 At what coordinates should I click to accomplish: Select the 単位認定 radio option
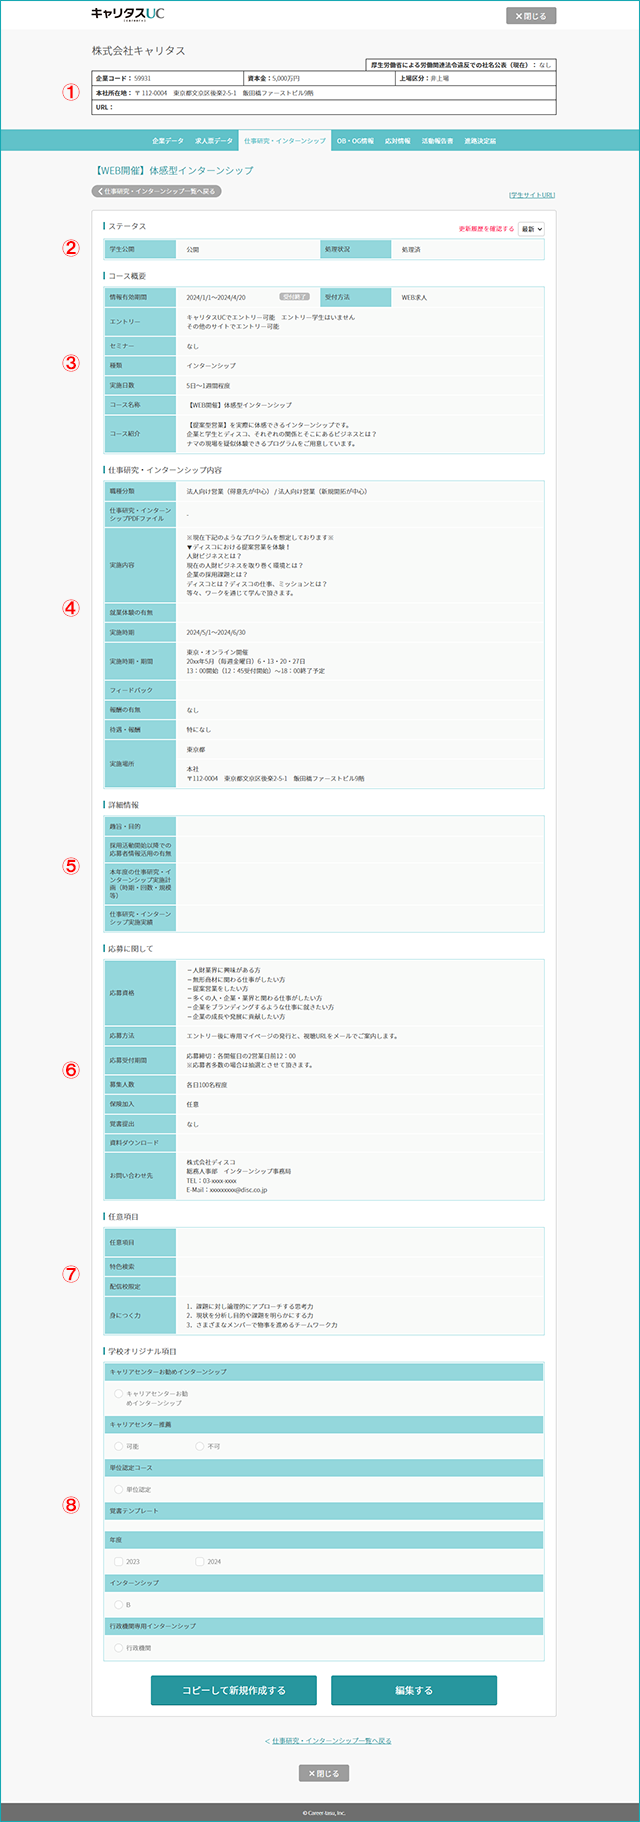[x=119, y=1489]
